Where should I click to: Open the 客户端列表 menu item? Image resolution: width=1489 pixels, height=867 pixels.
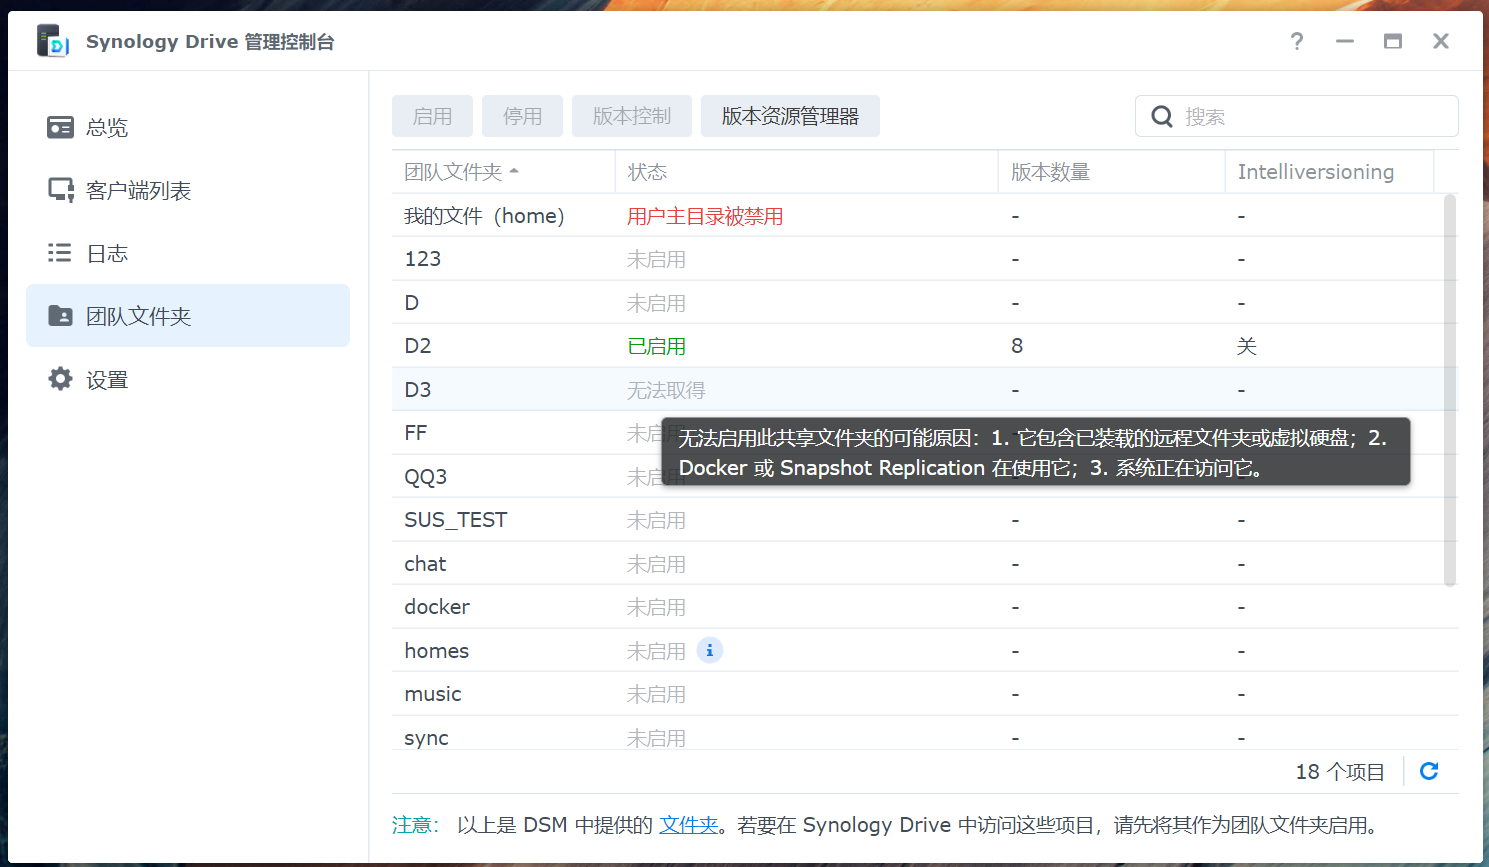[188, 190]
